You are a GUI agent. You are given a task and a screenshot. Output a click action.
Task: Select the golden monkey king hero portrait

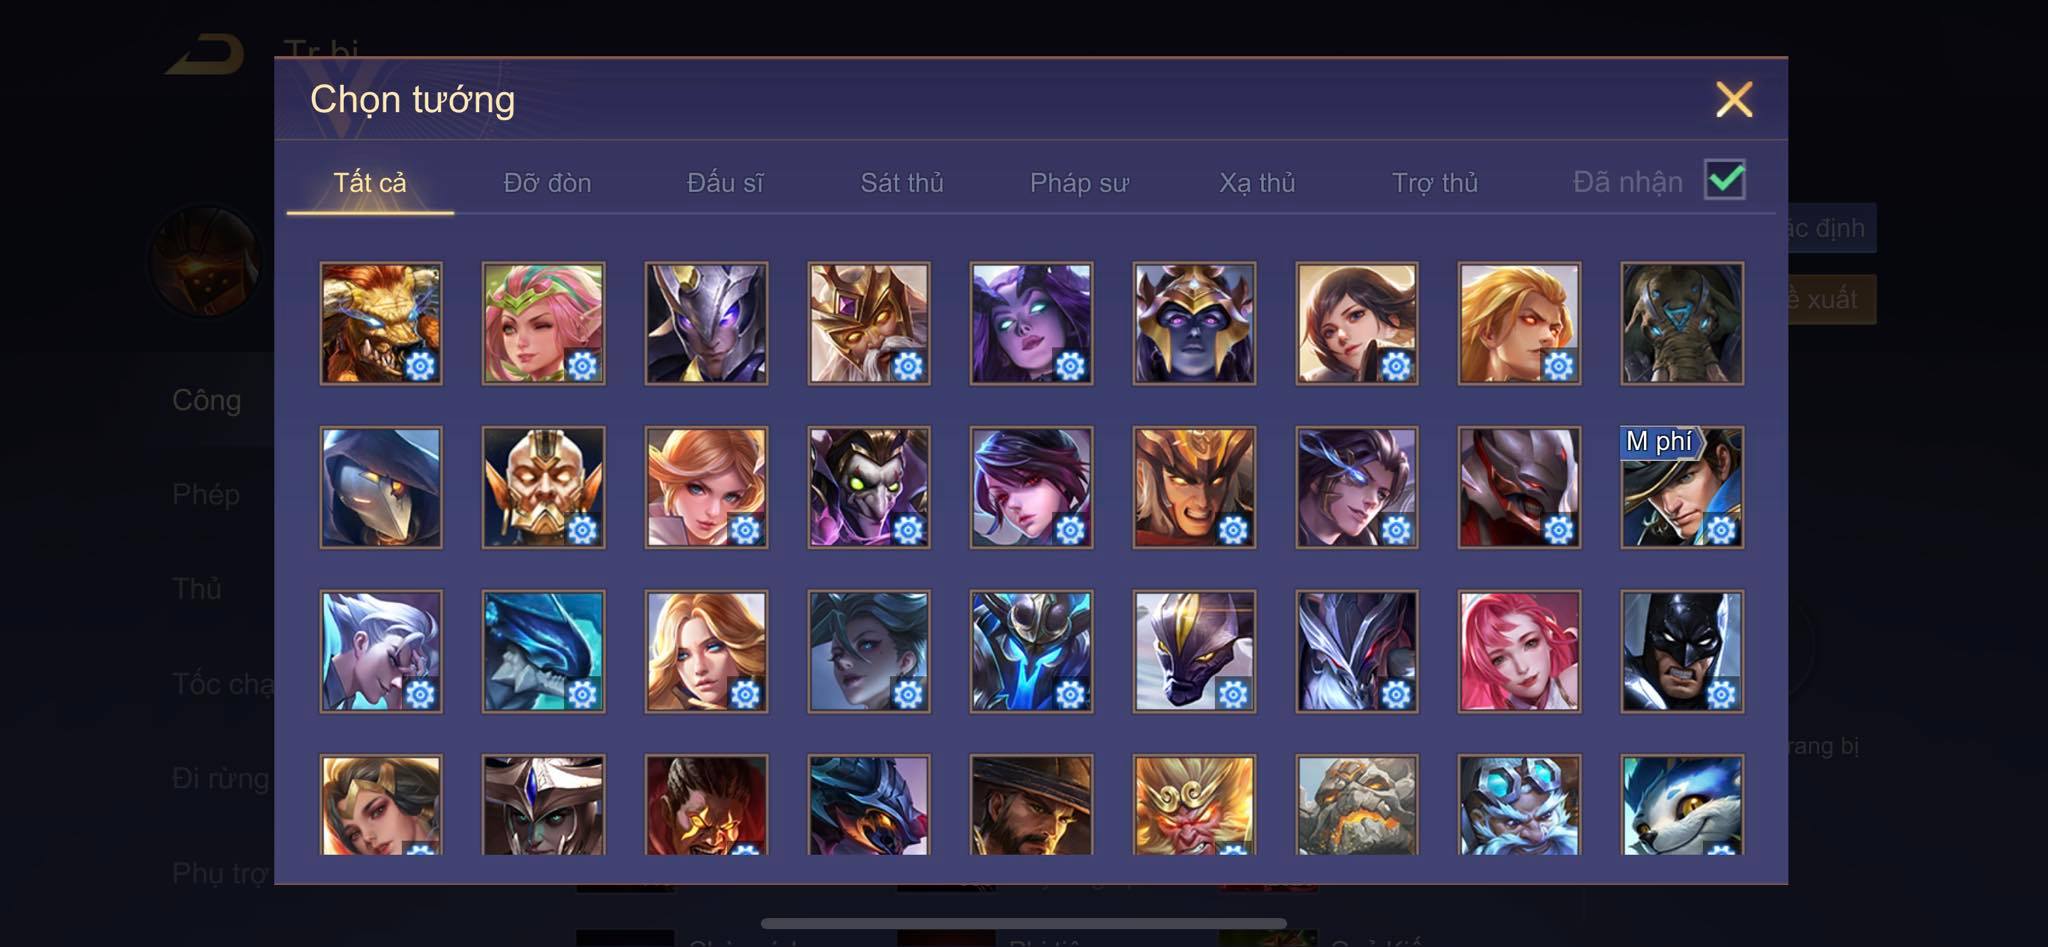click(x=1194, y=805)
